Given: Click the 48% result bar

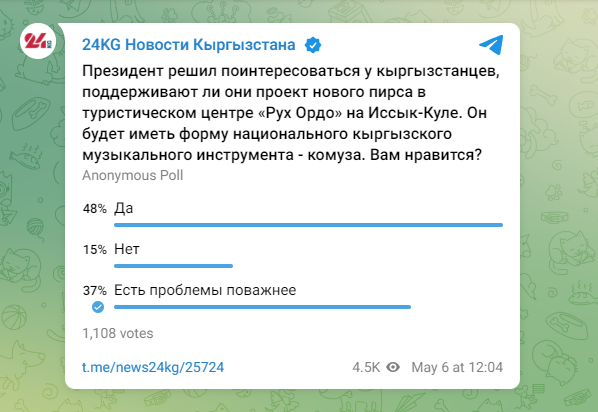Looking at the screenshot, I should [x=308, y=225].
